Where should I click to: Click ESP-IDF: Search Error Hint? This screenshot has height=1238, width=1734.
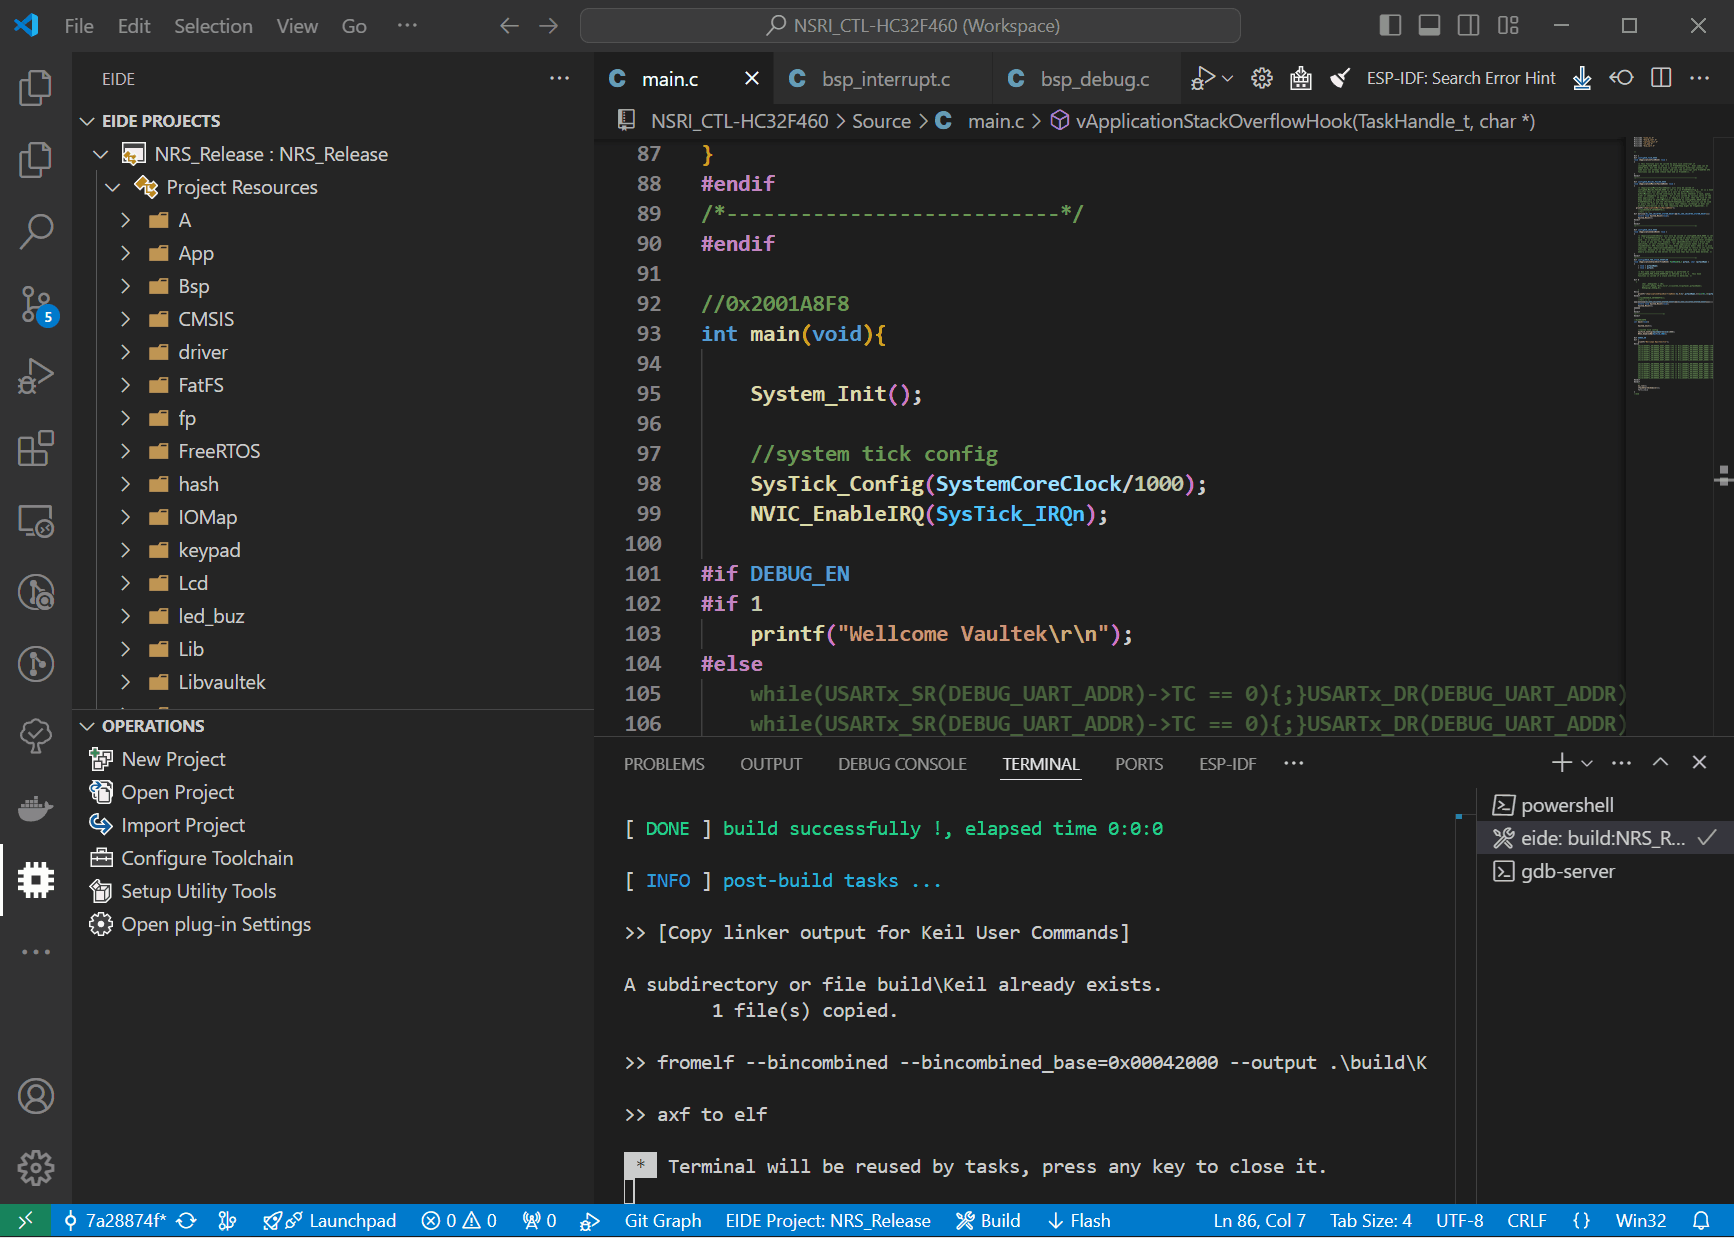[x=1461, y=78]
